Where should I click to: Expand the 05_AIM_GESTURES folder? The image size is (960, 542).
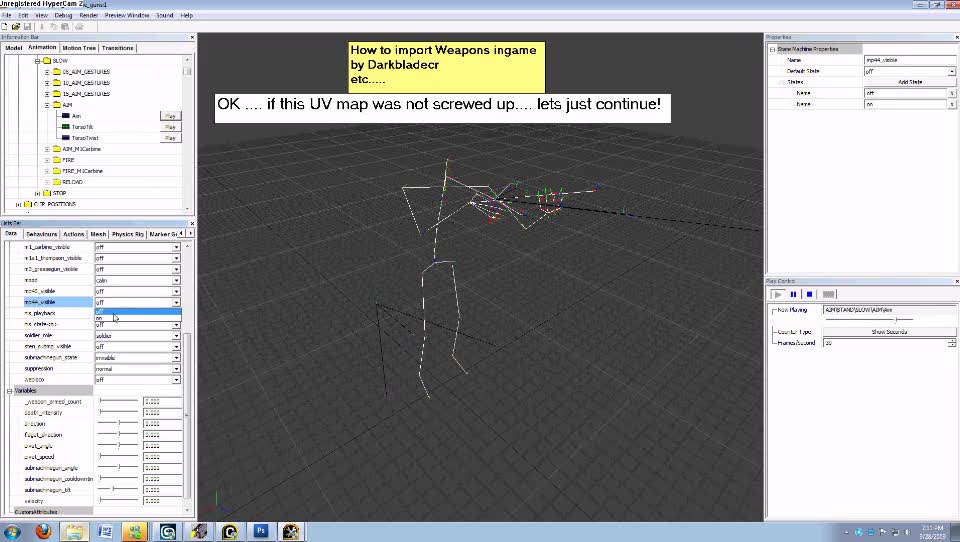tap(47, 72)
